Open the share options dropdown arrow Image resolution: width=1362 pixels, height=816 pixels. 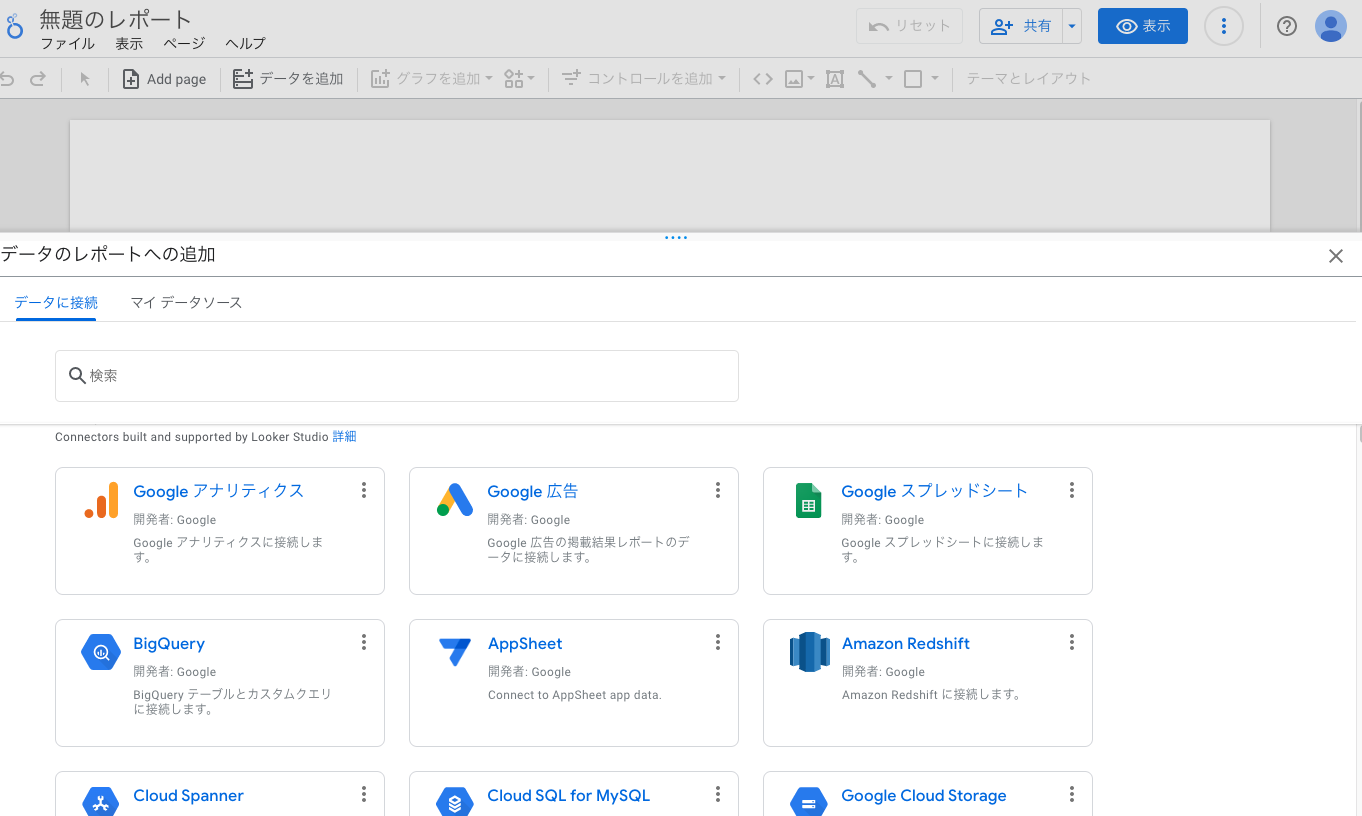pyautogui.click(x=1072, y=26)
